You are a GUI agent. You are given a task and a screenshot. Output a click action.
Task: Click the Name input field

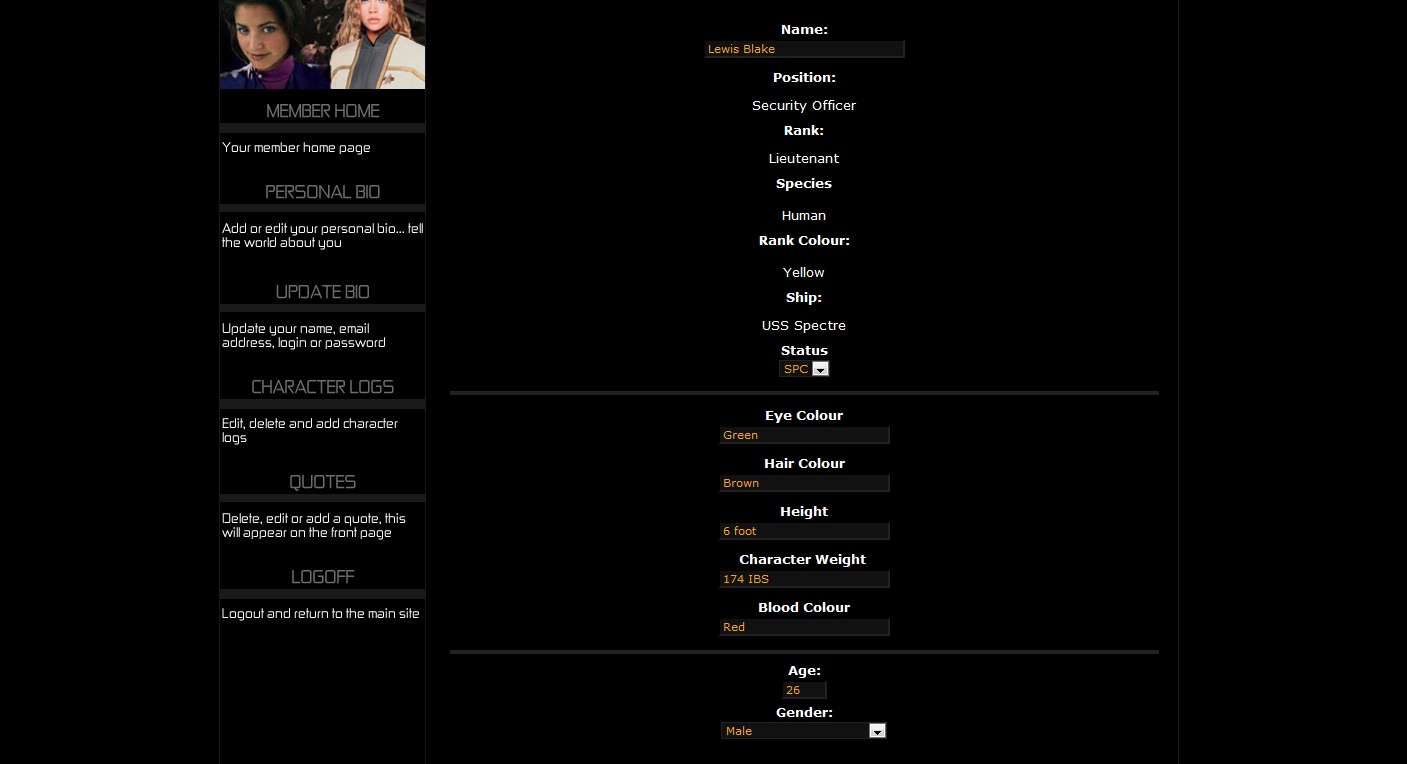[x=804, y=49]
